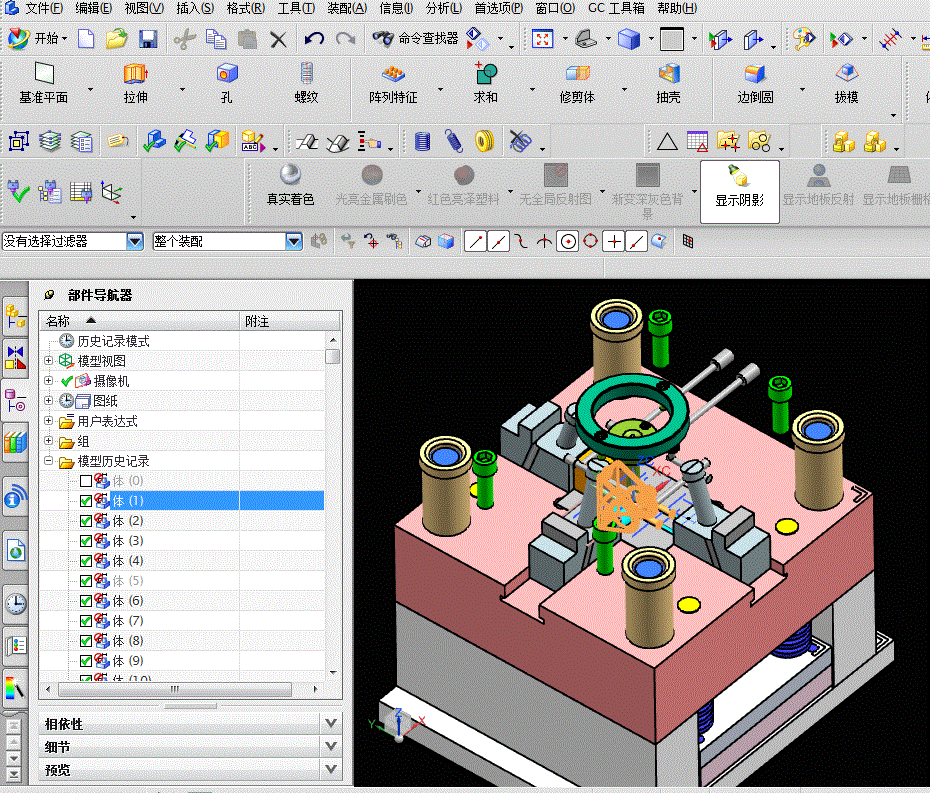The image size is (930, 793).
Task: Uncheck the 体 (2) checkbox
Action: point(86,521)
